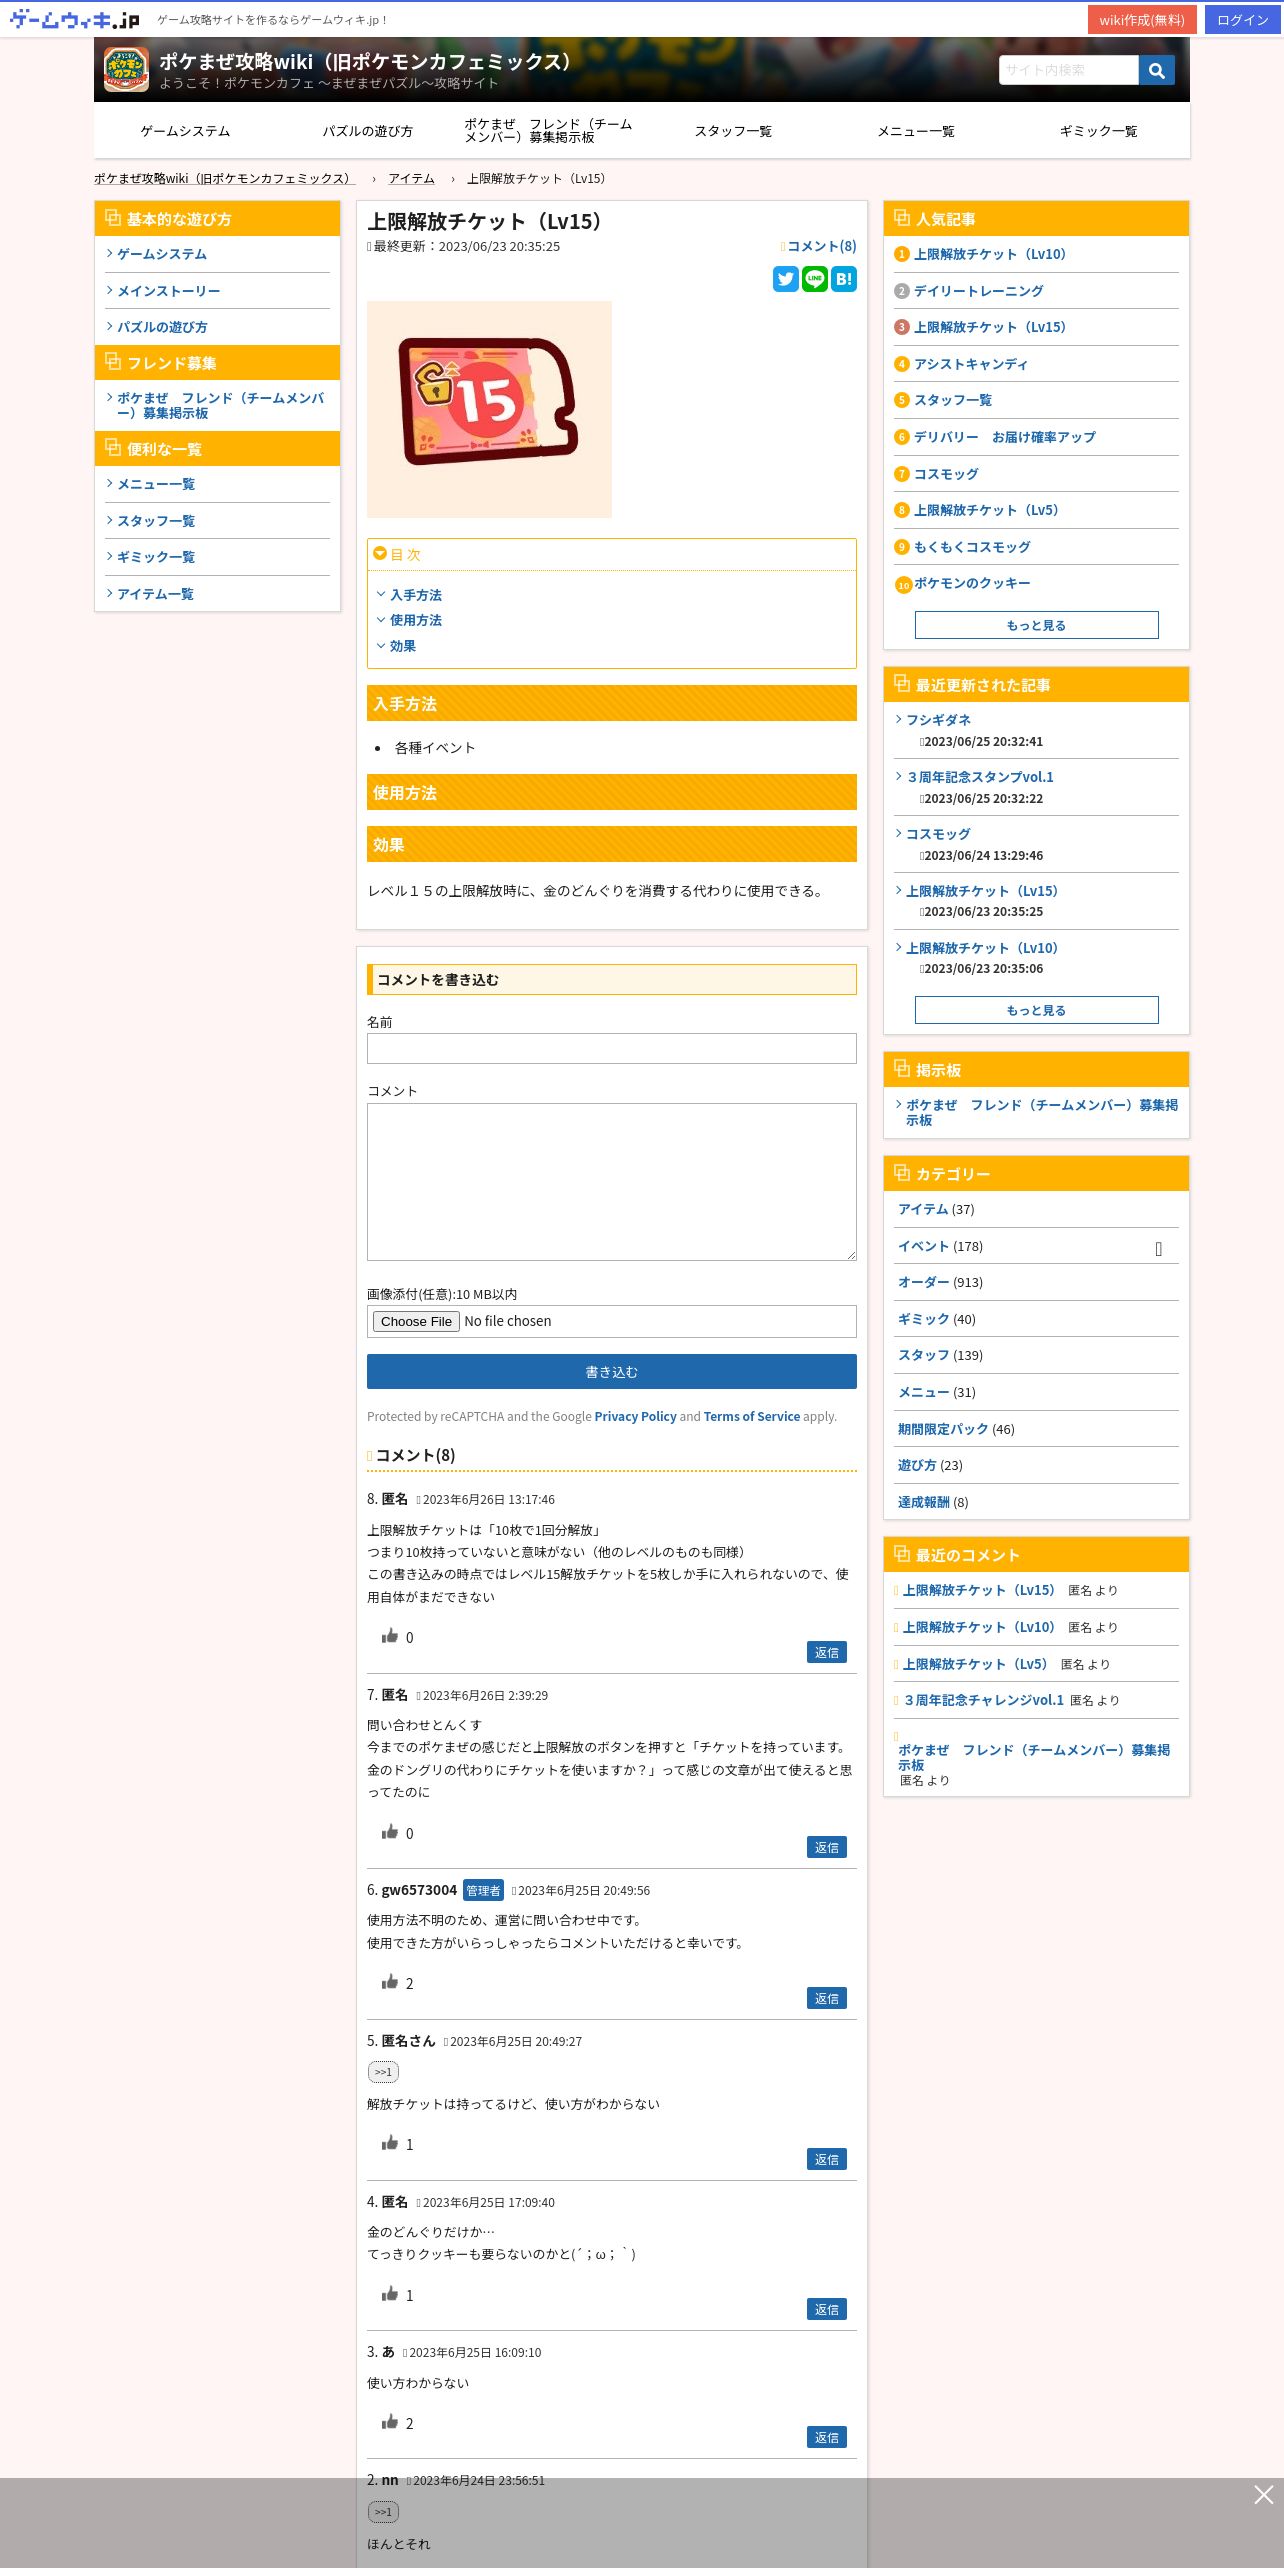
Task: Open フレンド募集掲示板 in the nav menu
Action: pos(550,131)
